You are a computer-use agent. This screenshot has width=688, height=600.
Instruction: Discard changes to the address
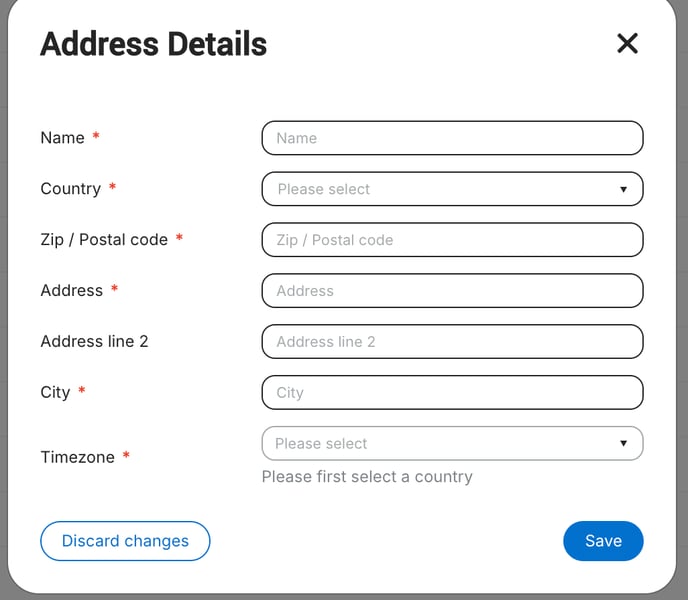tap(125, 541)
